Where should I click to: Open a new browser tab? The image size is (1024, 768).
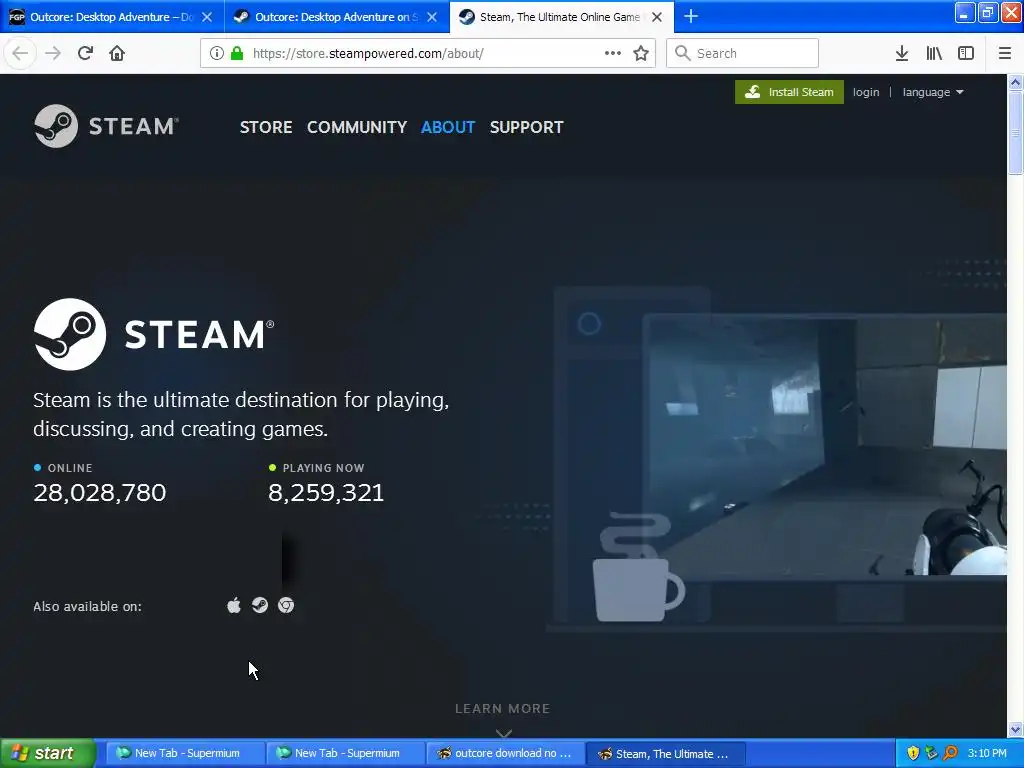[691, 16]
